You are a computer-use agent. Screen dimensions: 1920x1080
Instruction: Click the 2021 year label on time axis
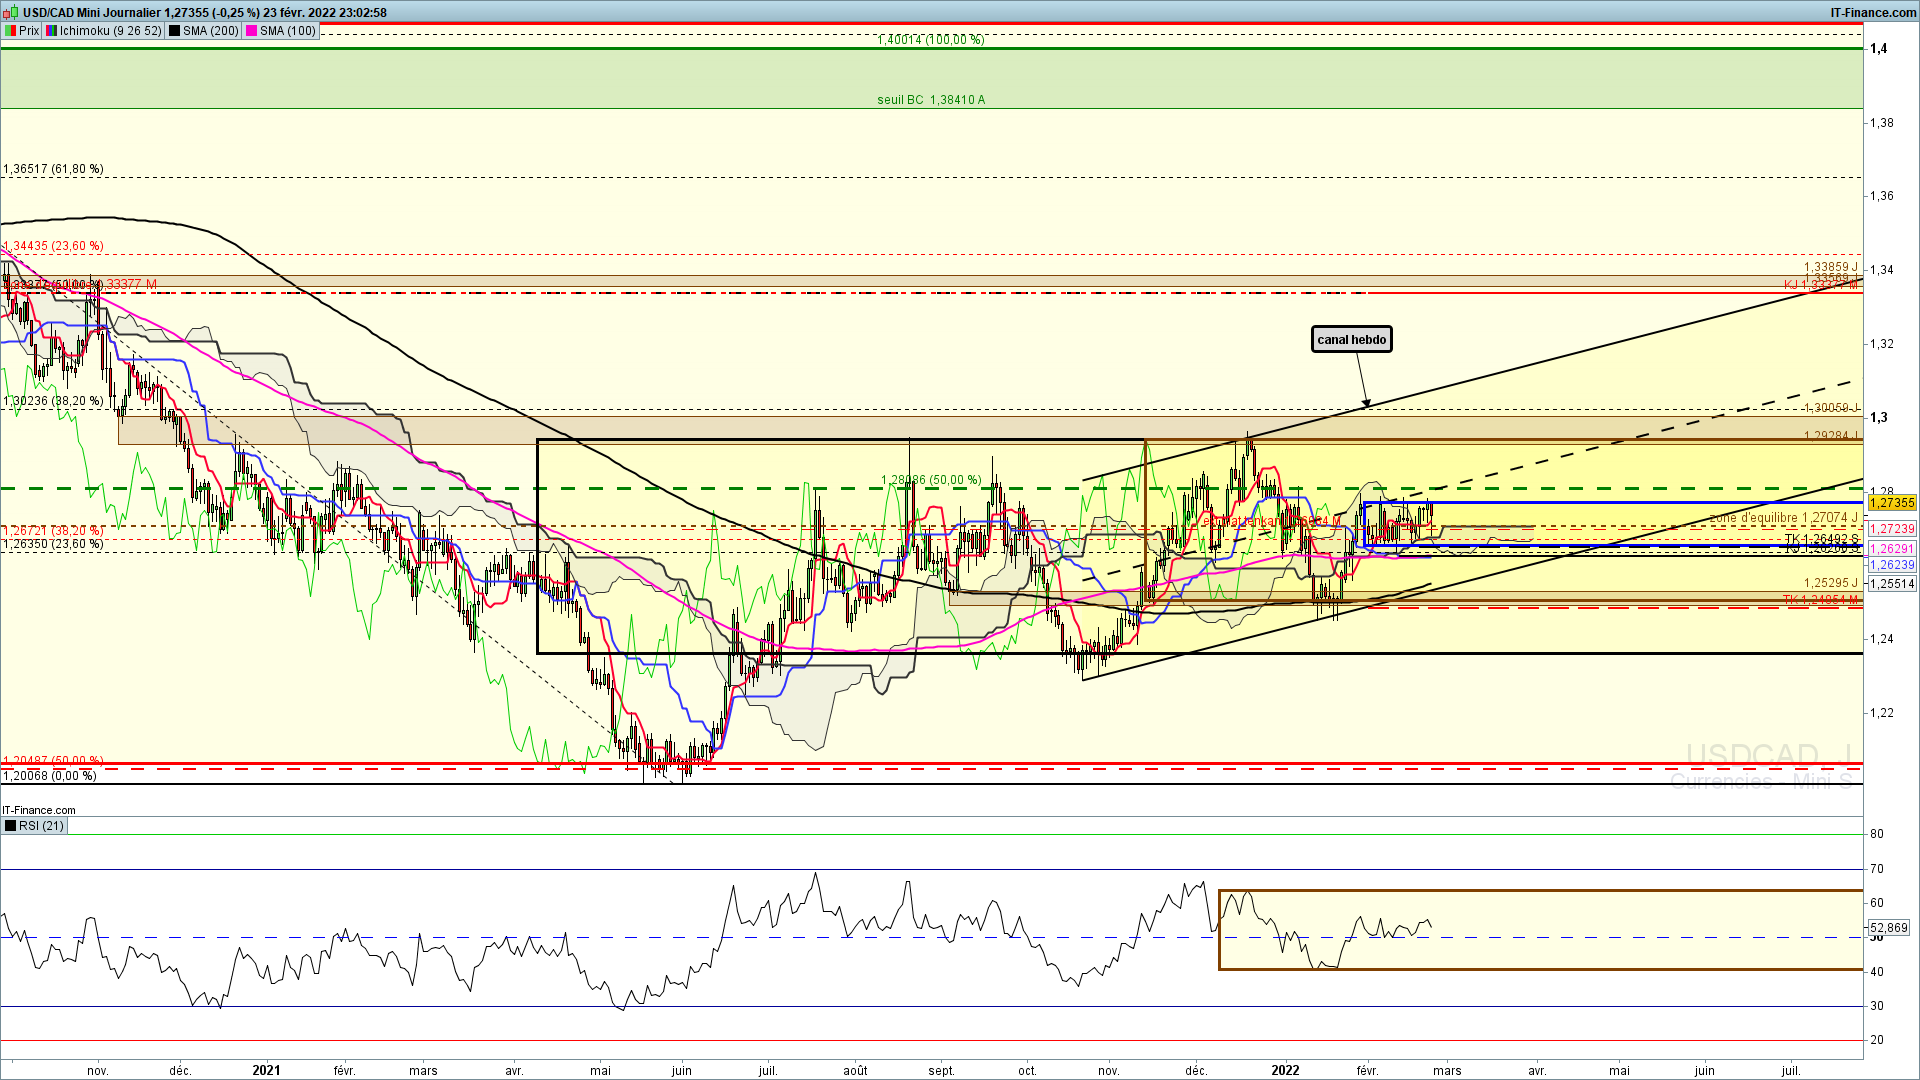click(266, 1070)
